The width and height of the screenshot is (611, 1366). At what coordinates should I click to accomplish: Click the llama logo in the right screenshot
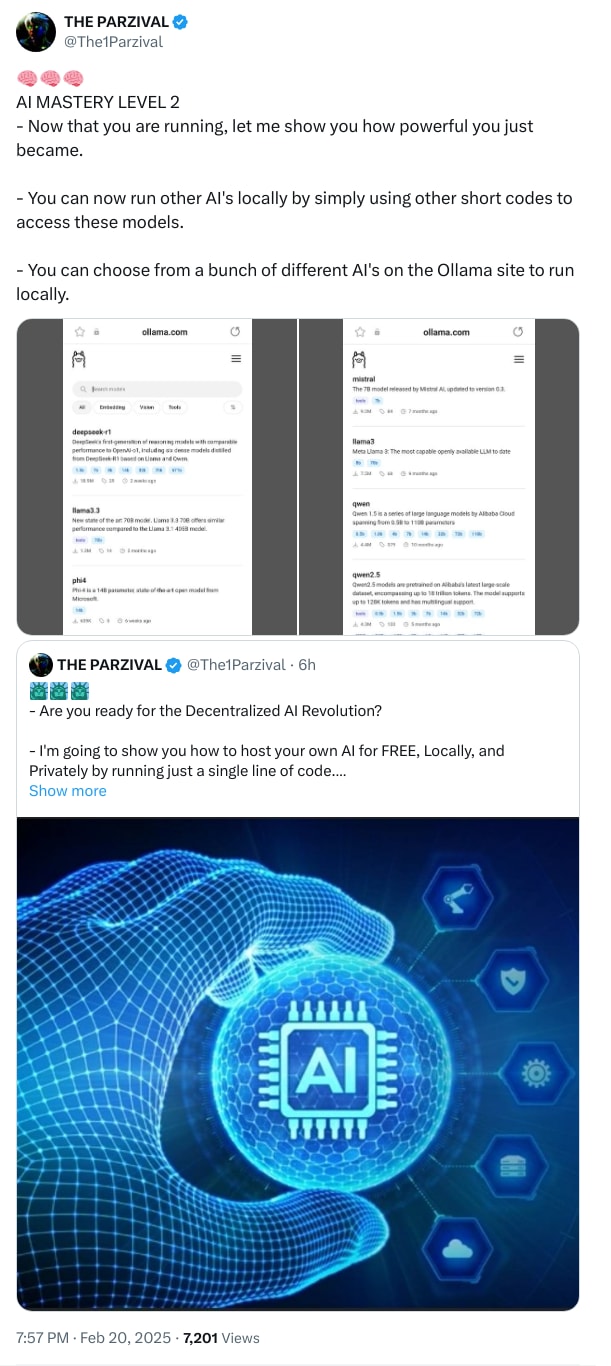(x=359, y=360)
